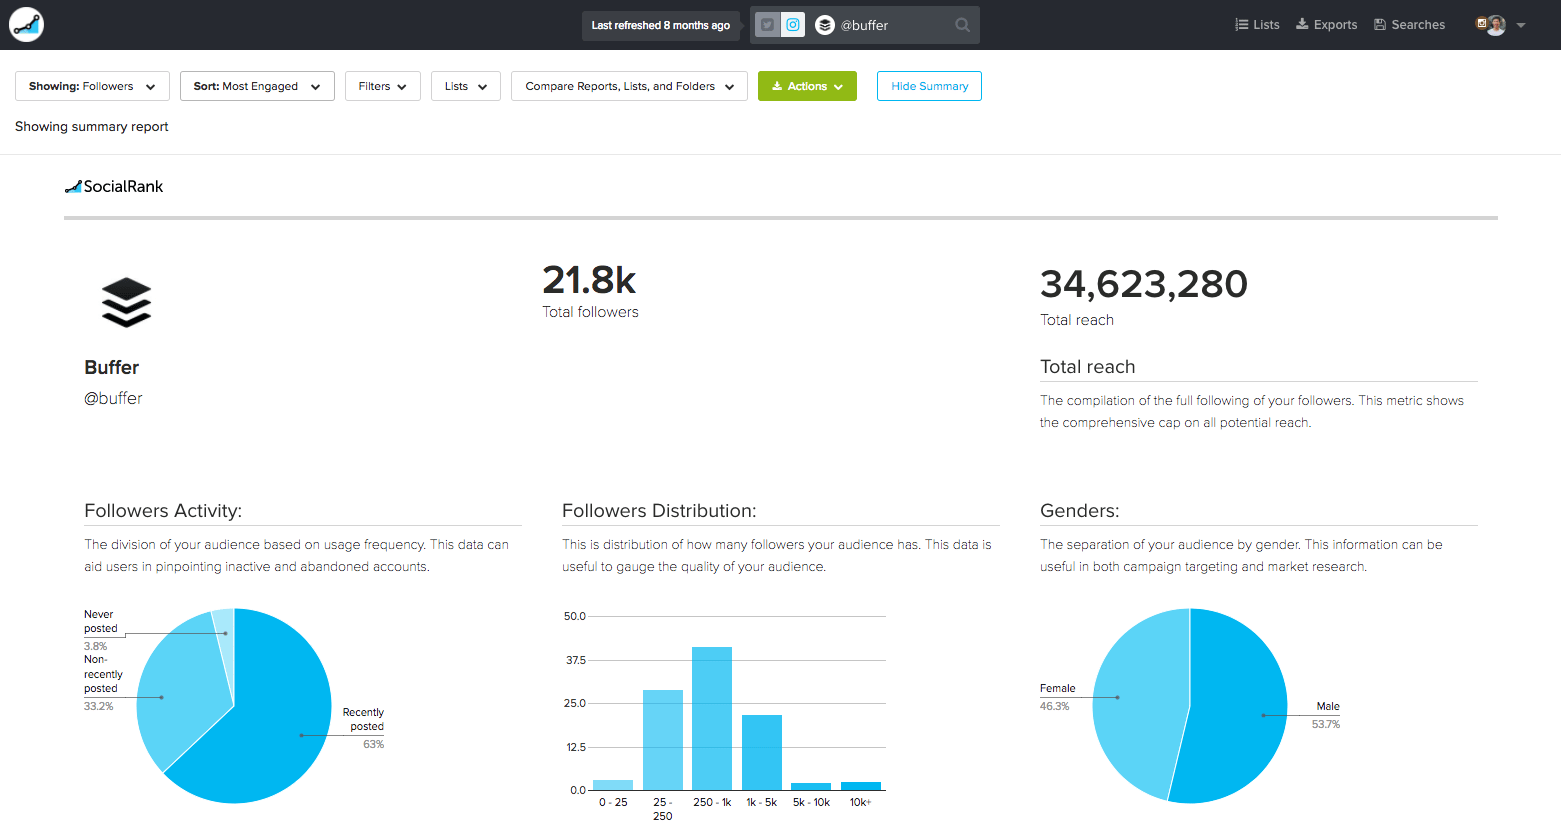The width and height of the screenshot is (1561, 836).
Task: Click the @buffer handle link below Buffer
Action: (113, 398)
